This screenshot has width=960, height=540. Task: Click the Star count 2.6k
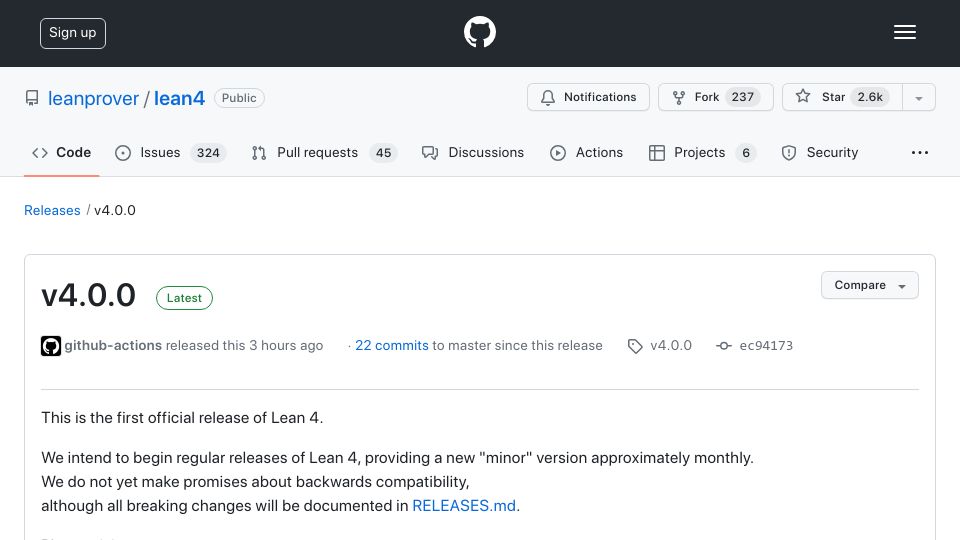pyautogui.click(x=870, y=97)
